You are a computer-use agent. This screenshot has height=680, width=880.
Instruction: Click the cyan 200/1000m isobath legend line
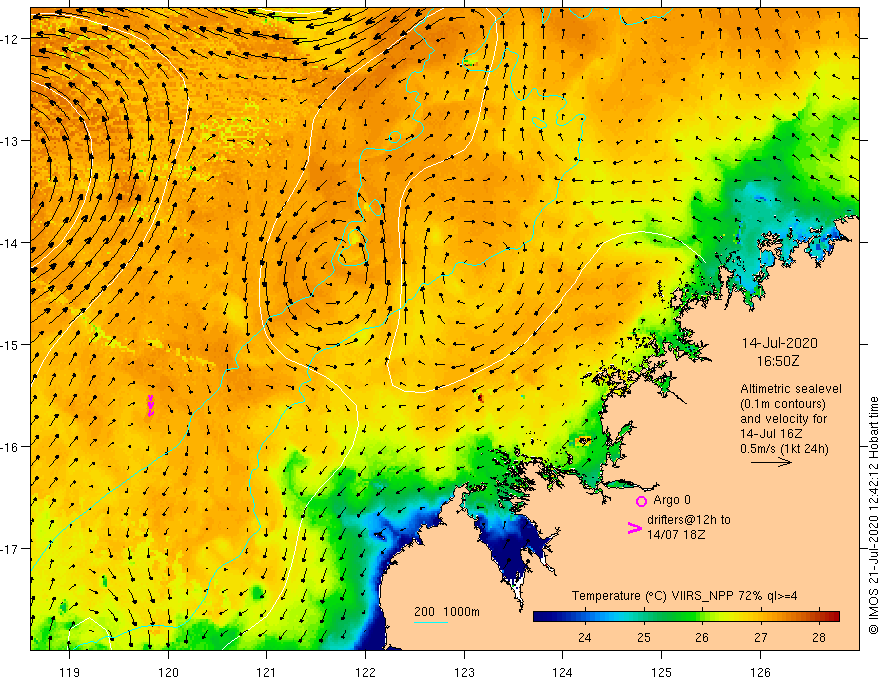pyautogui.click(x=430, y=622)
